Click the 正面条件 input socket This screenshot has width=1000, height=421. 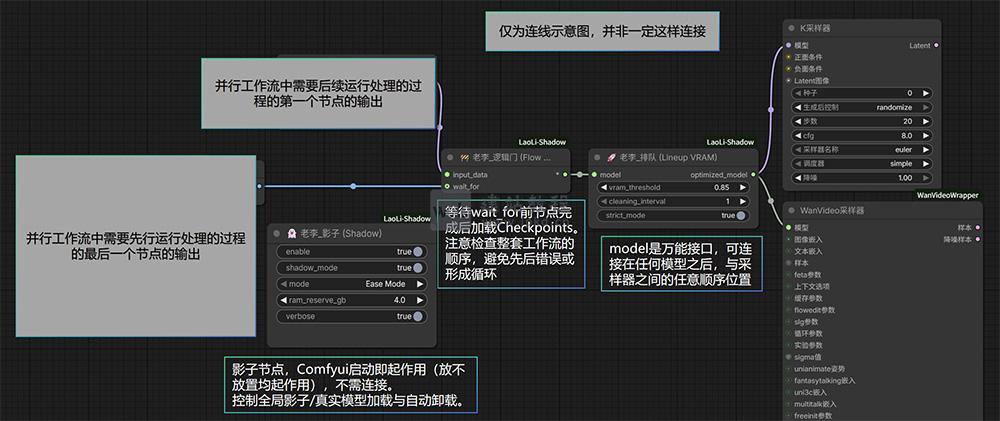click(788, 57)
